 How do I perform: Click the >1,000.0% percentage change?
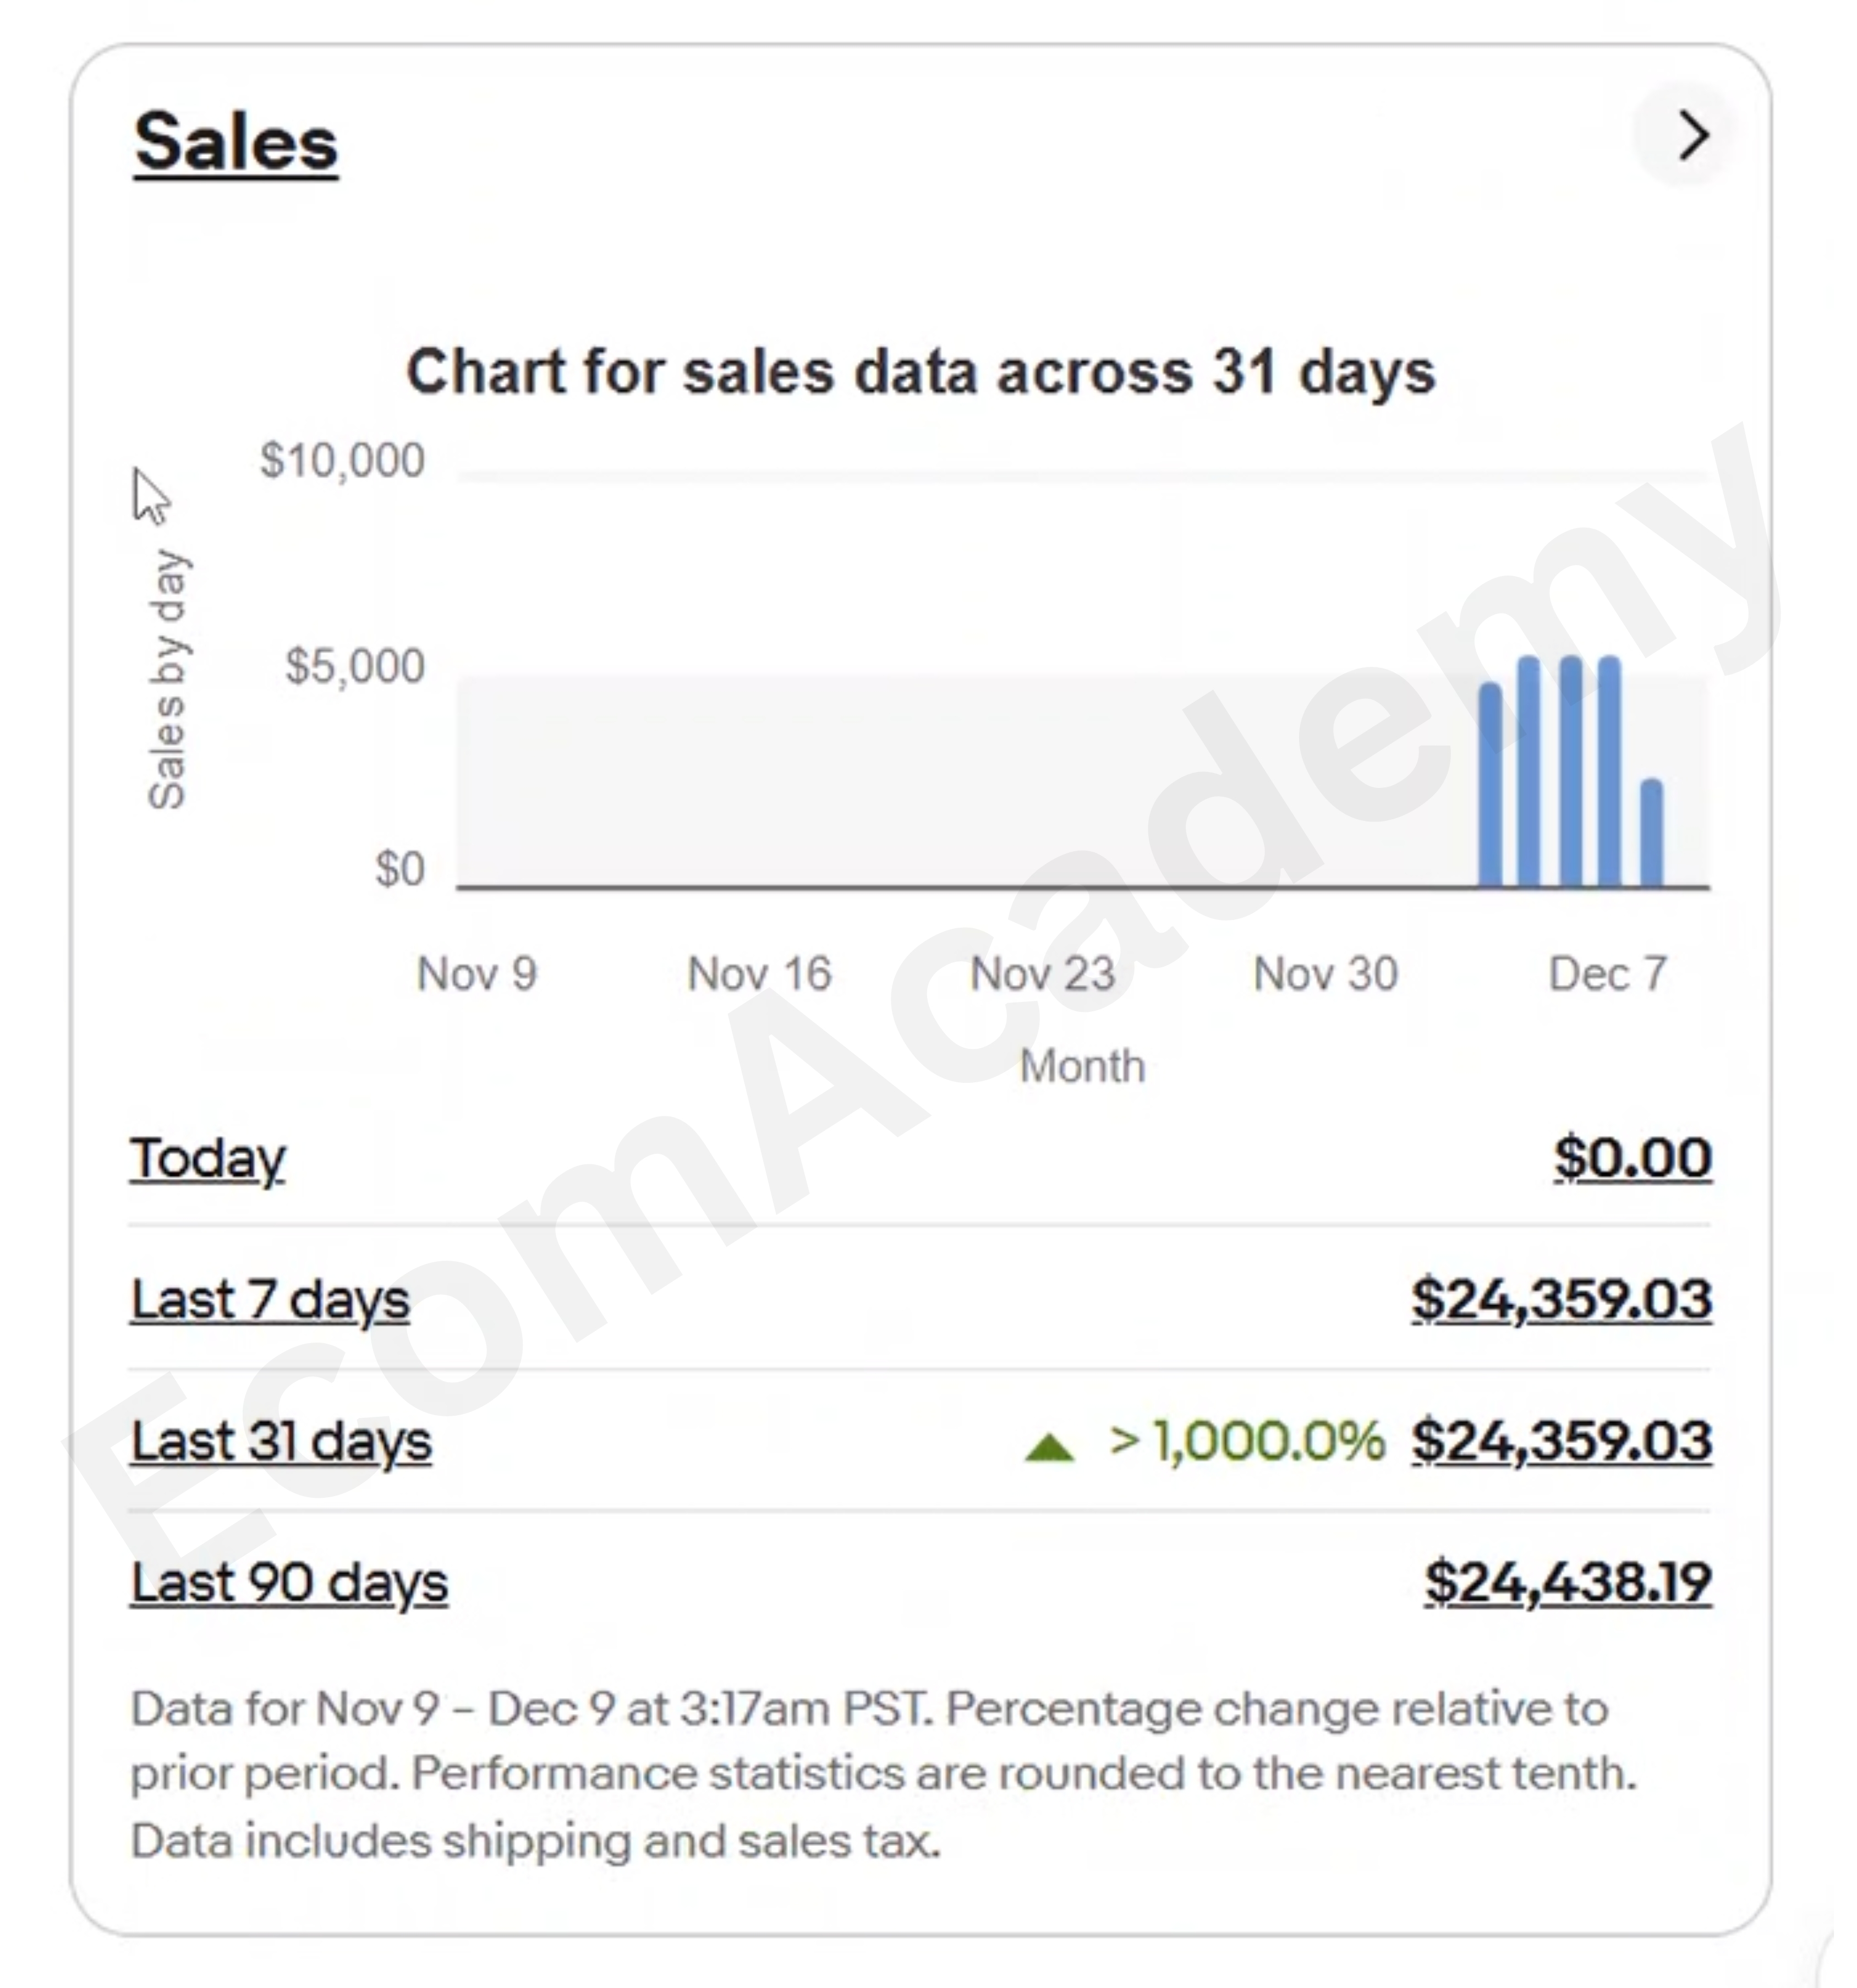(1247, 1441)
